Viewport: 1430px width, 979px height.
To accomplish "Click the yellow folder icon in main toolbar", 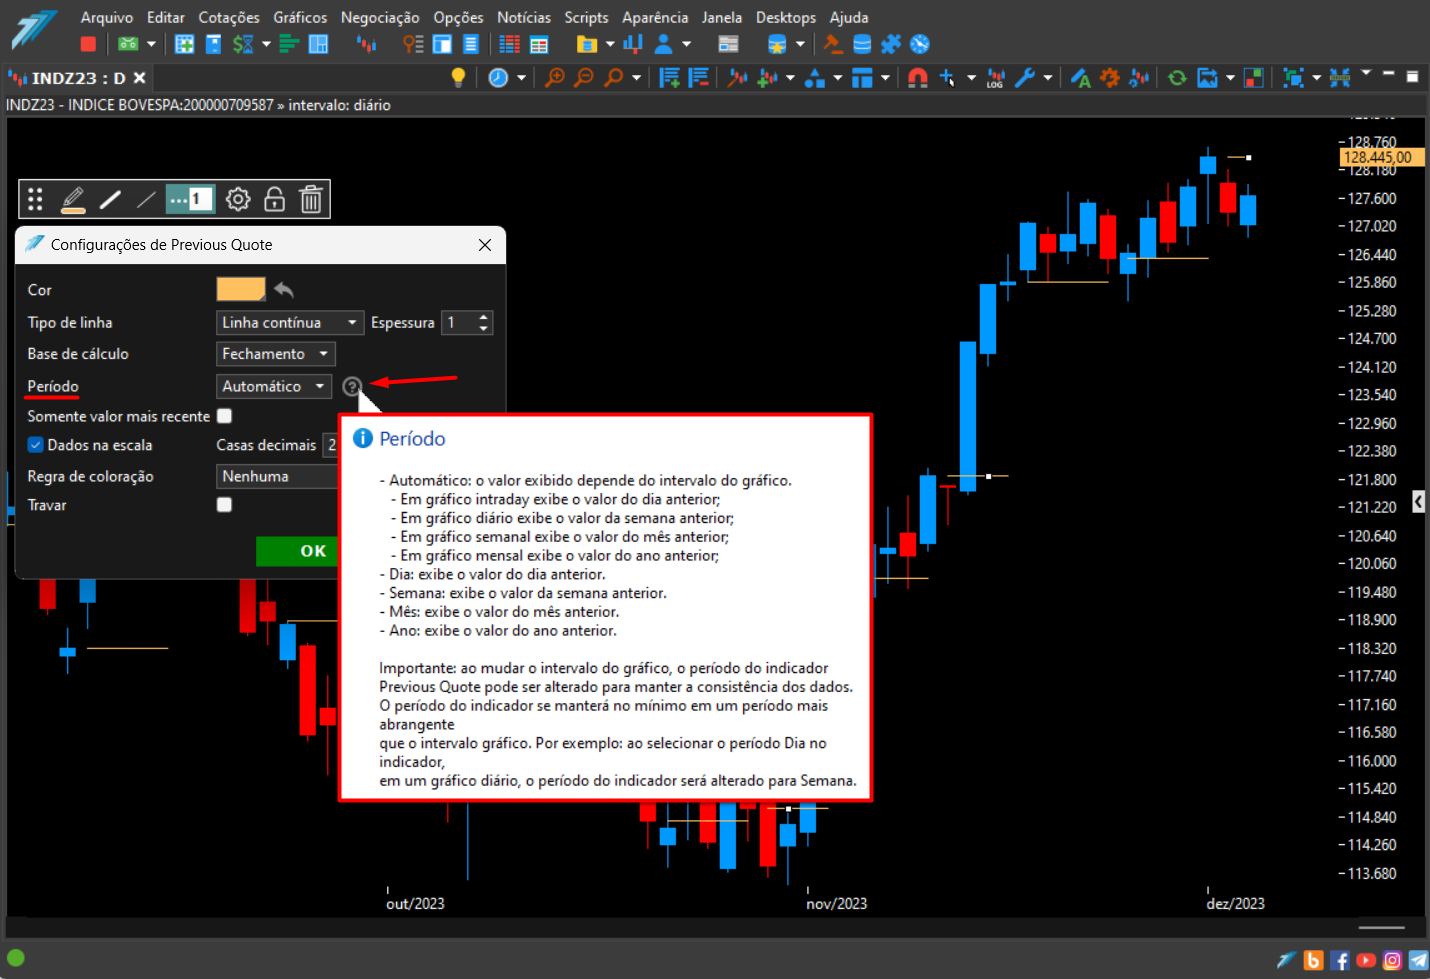I will click(x=587, y=44).
